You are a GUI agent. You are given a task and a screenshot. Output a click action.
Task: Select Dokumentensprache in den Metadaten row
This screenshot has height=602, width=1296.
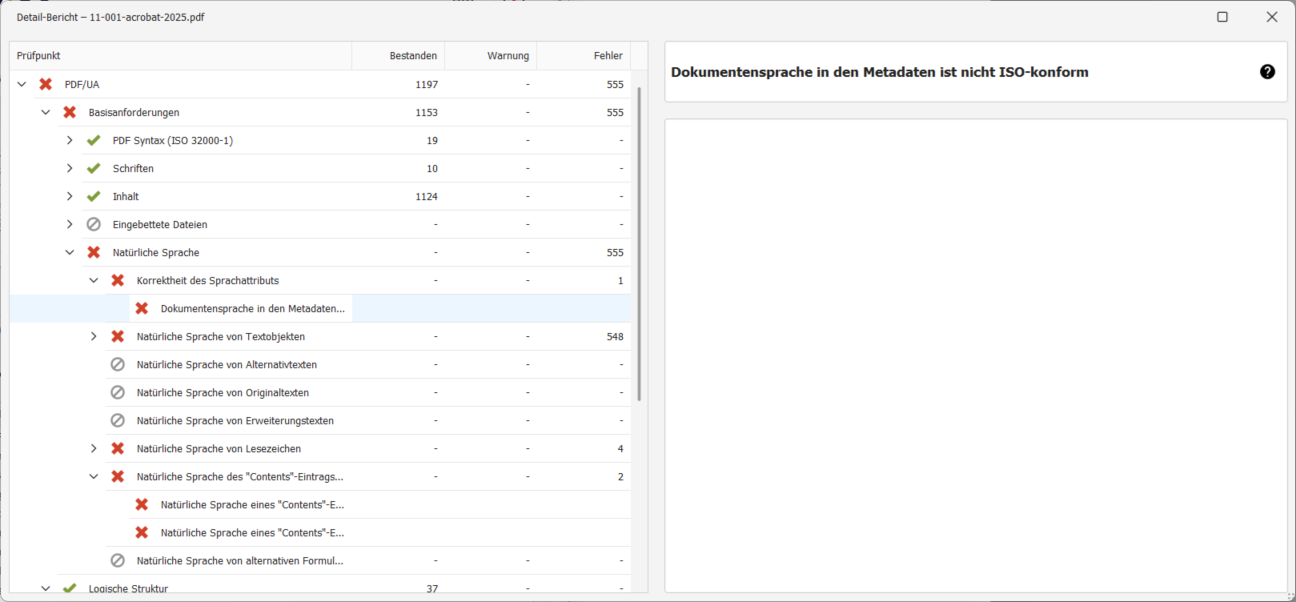[252, 309]
